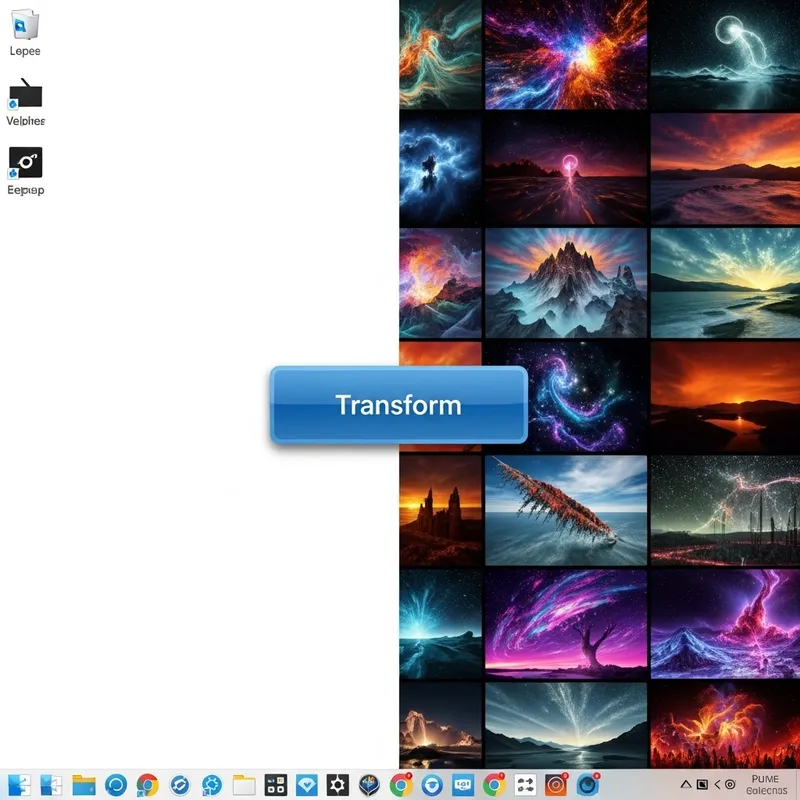Viewport: 800px width, 800px height.
Task: Open the circular sync app on the taskbar
Action: (115, 785)
